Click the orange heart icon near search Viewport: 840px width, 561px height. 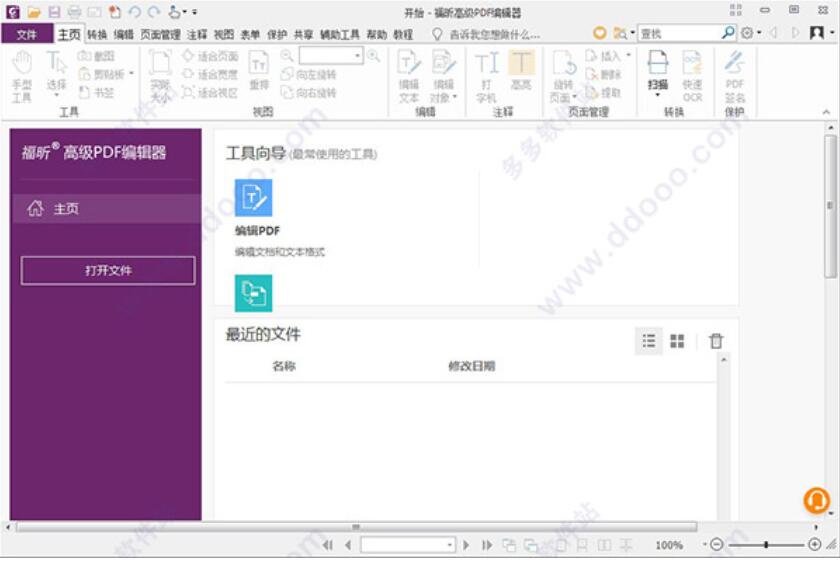(599, 33)
